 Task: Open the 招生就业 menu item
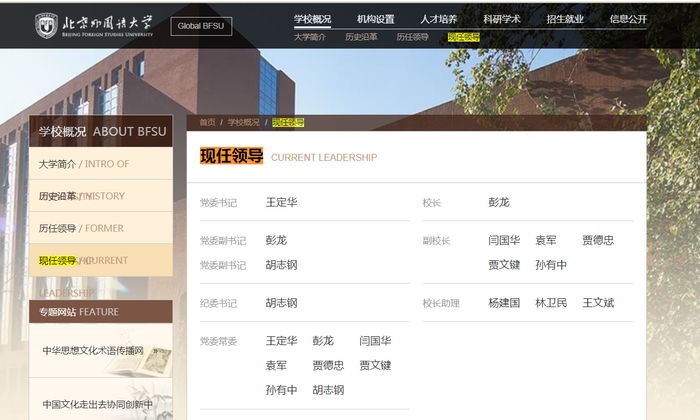point(565,19)
